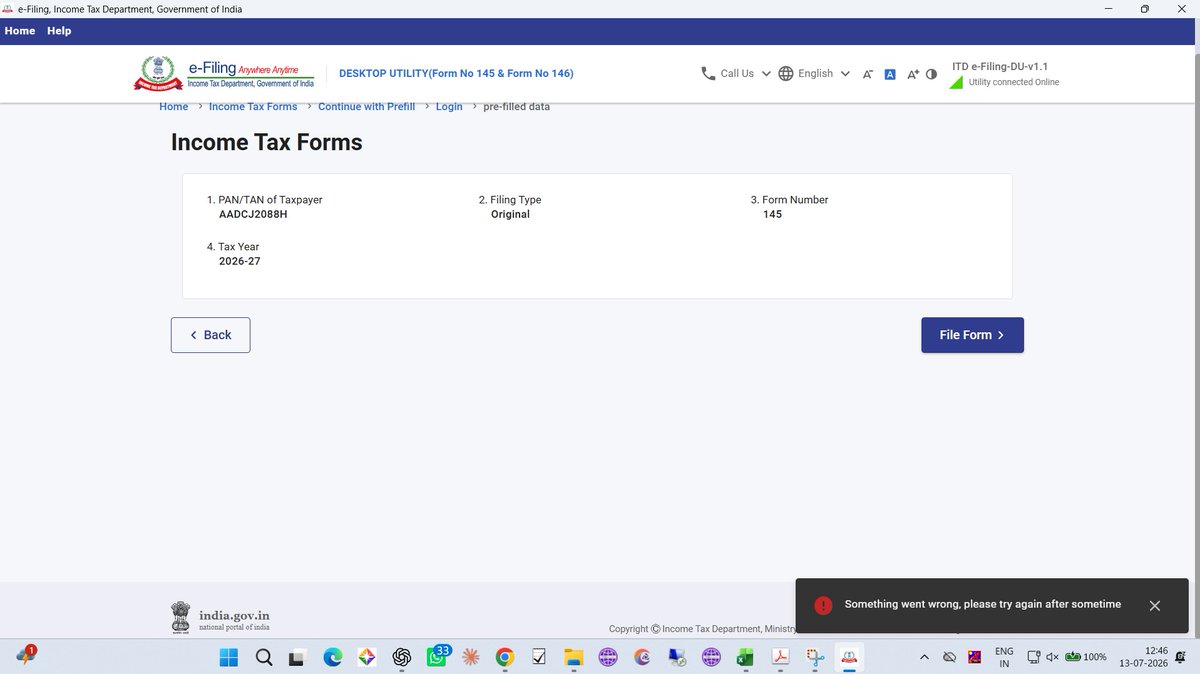Open Task View on the taskbar
This screenshot has height=674, width=1200.
pyautogui.click(x=297, y=657)
